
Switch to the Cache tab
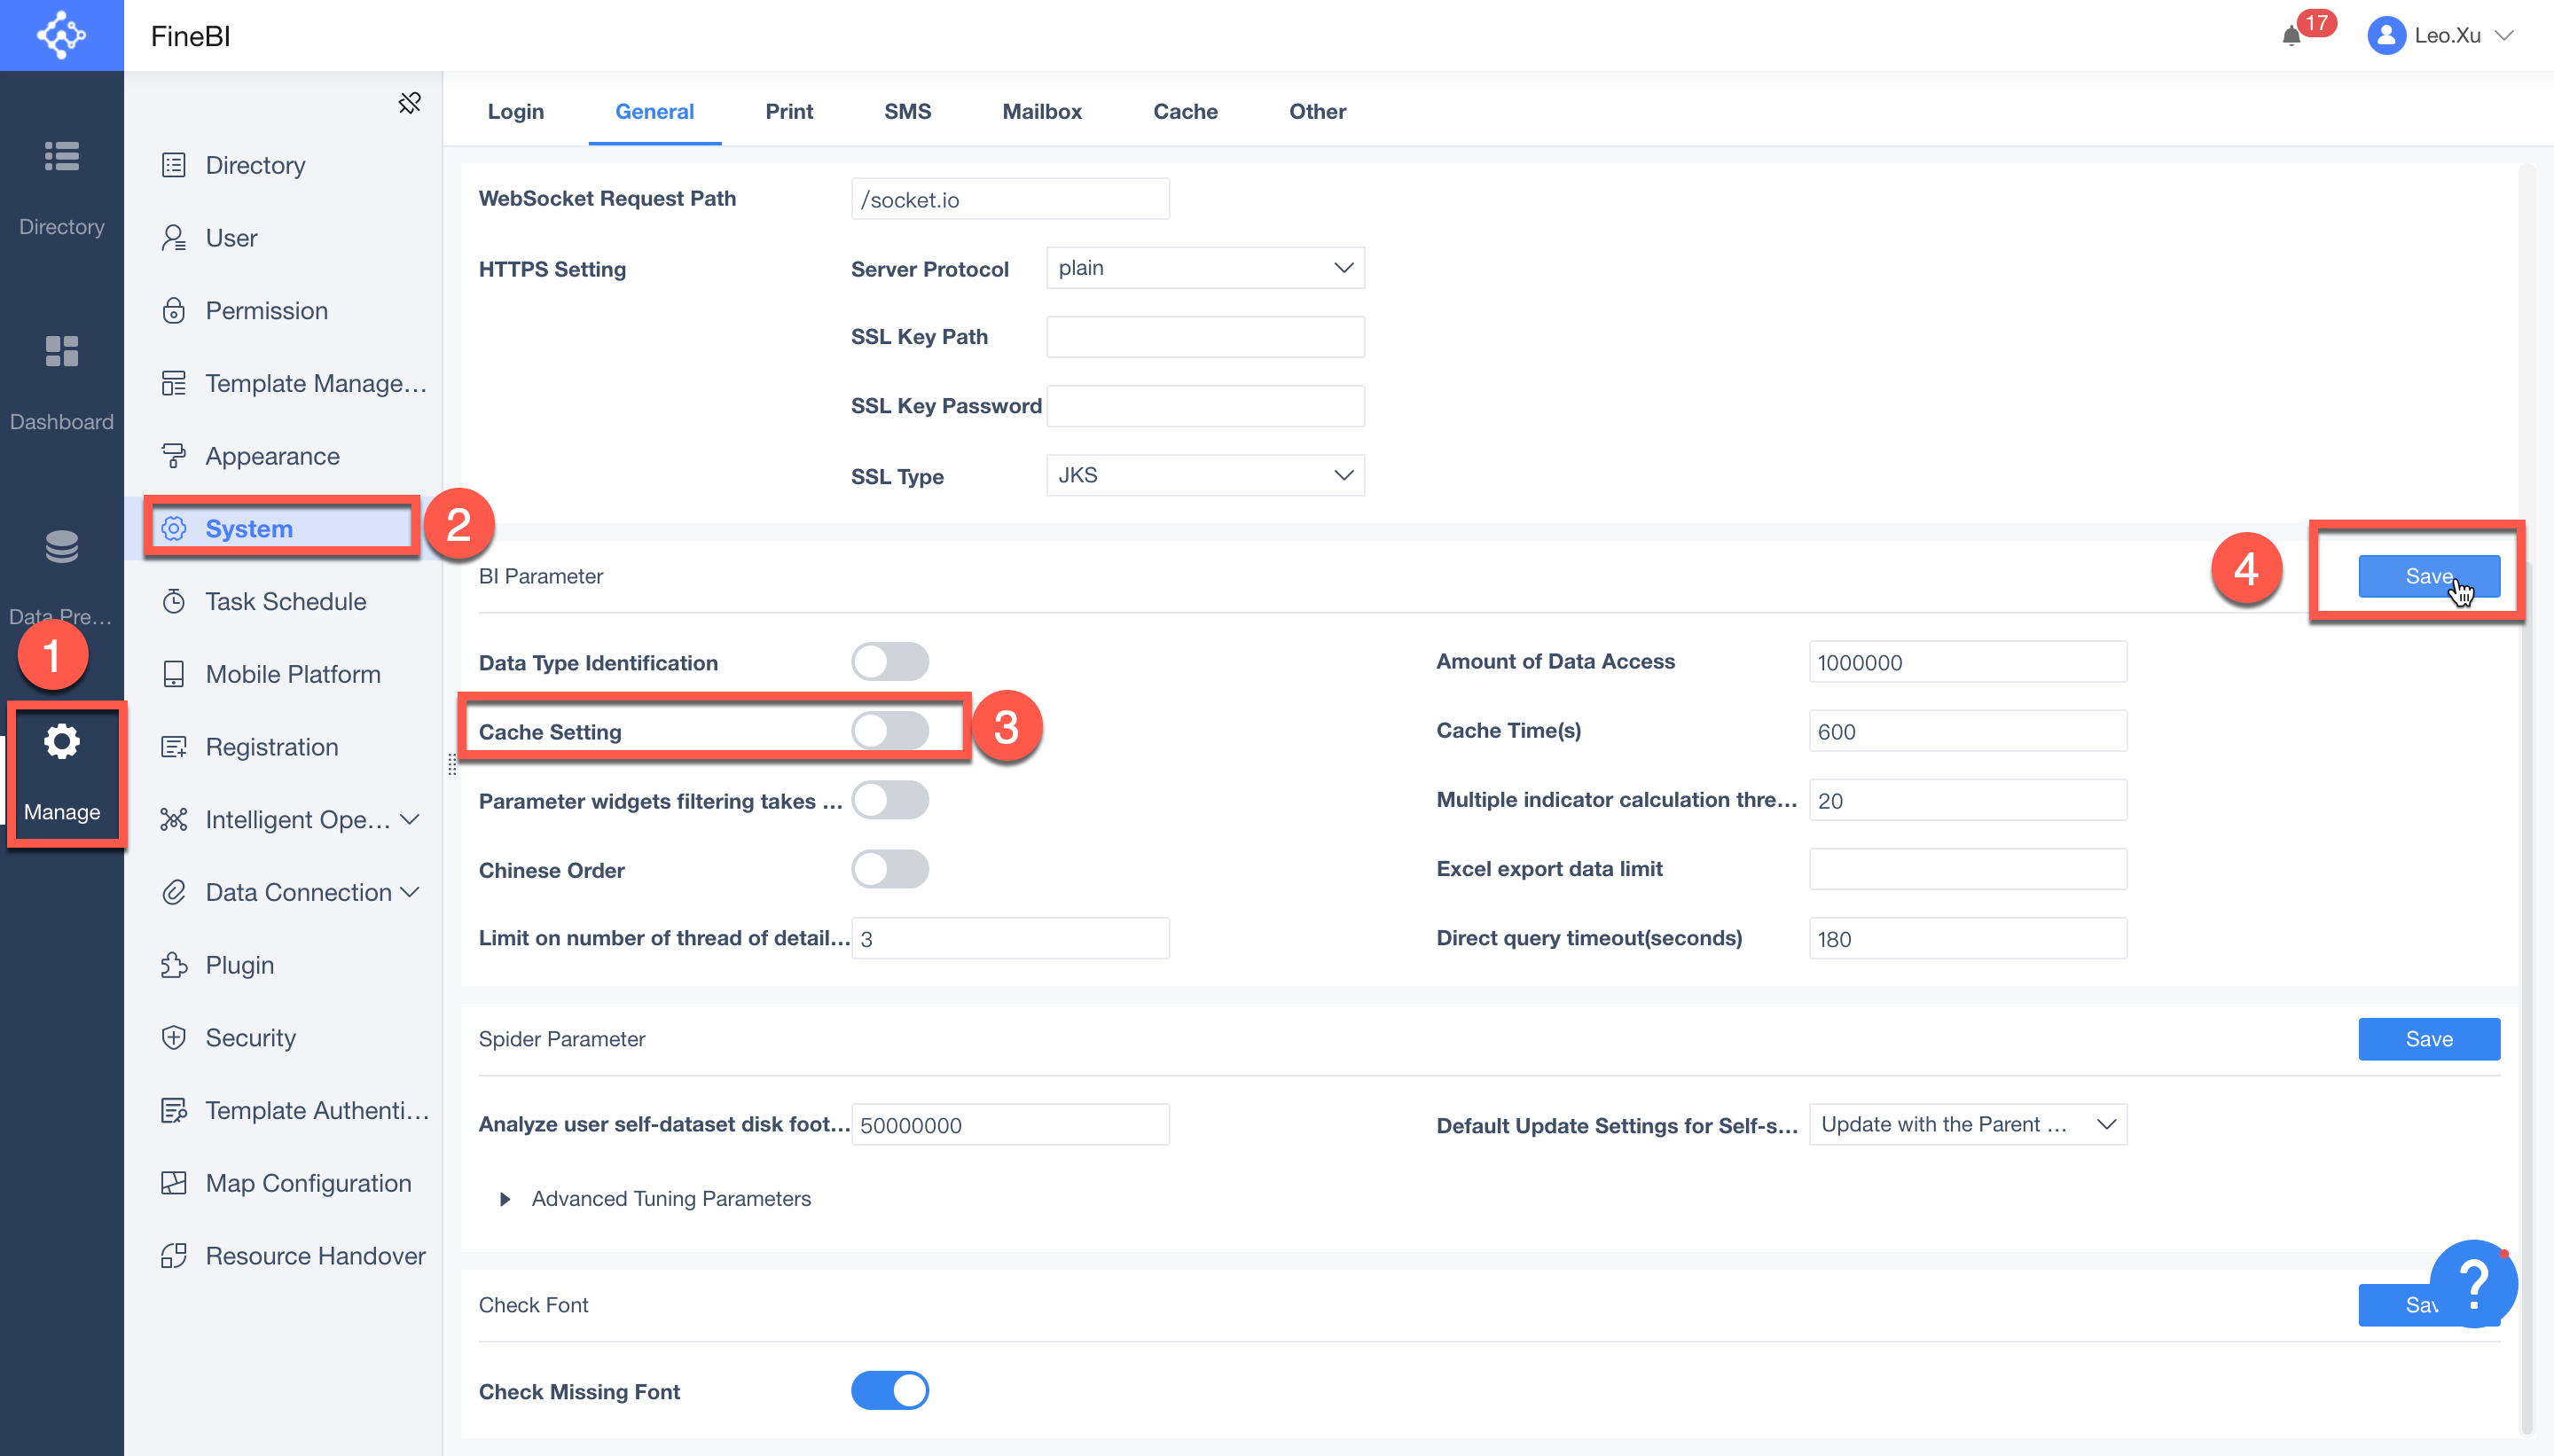point(1184,111)
